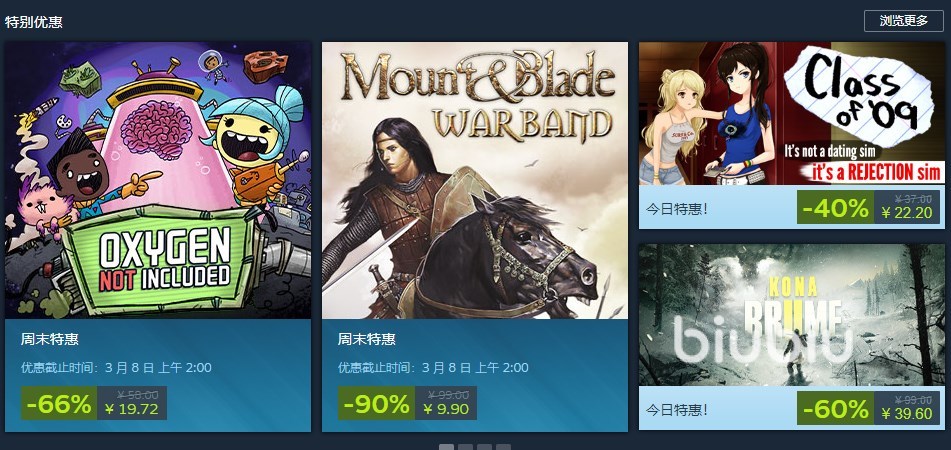951x450 pixels.
Task: Select the third carousel page dot
Action: (484, 448)
